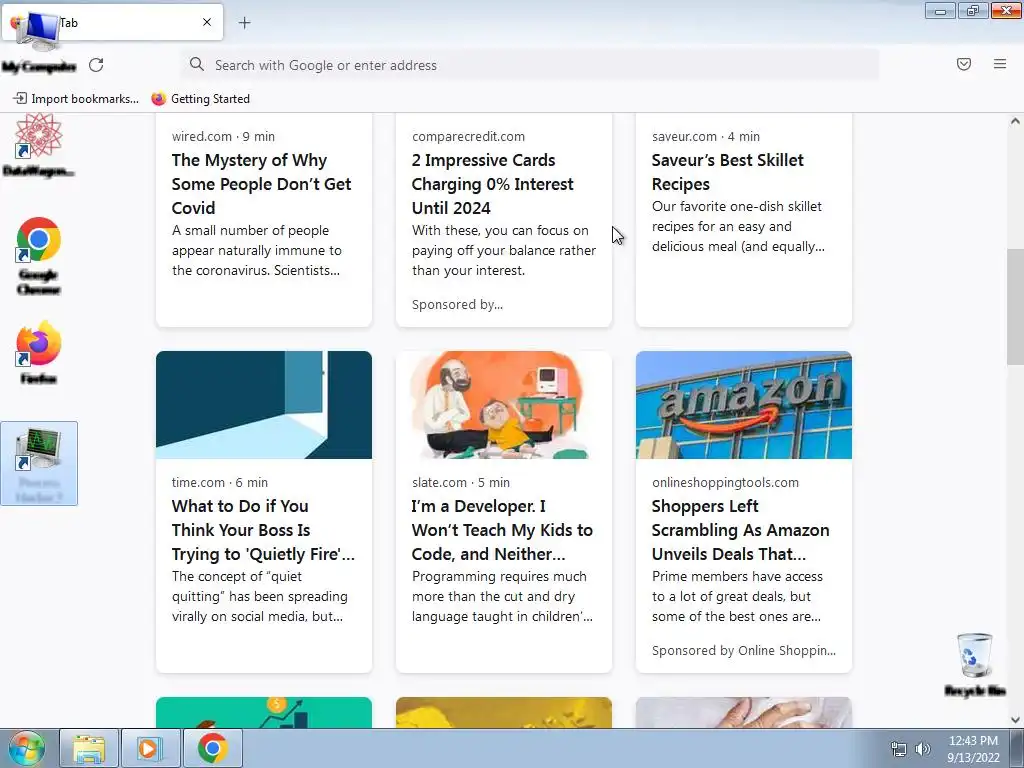
Task: Click 'Sponsored by Online Shoppin...' label
Action: [744, 650]
